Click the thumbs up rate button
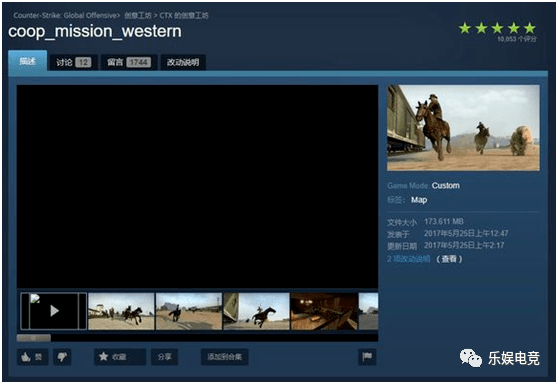 [x=33, y=357]
